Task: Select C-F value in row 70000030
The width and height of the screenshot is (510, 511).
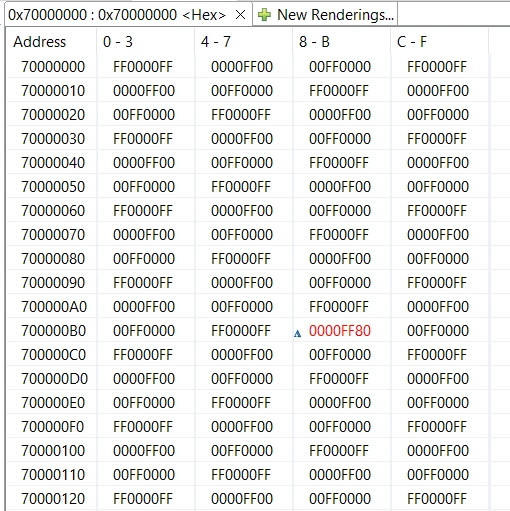Action: coord(437,139)
